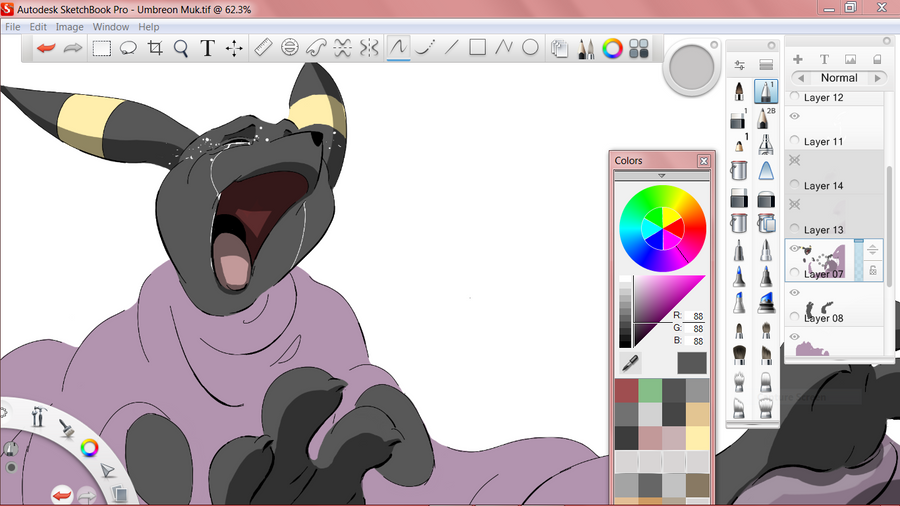Enable the Ellipse guide tool
Image resolution: width=900 pixels, height=506 pixels.
(x=290, y=48)
